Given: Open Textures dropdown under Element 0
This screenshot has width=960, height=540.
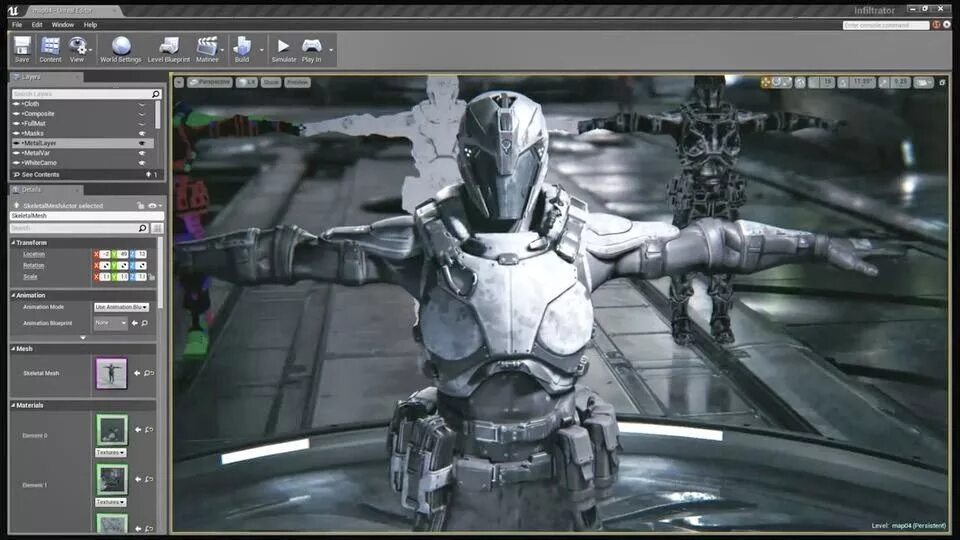Looking at the screenshot, I should [x=111, y=452].
